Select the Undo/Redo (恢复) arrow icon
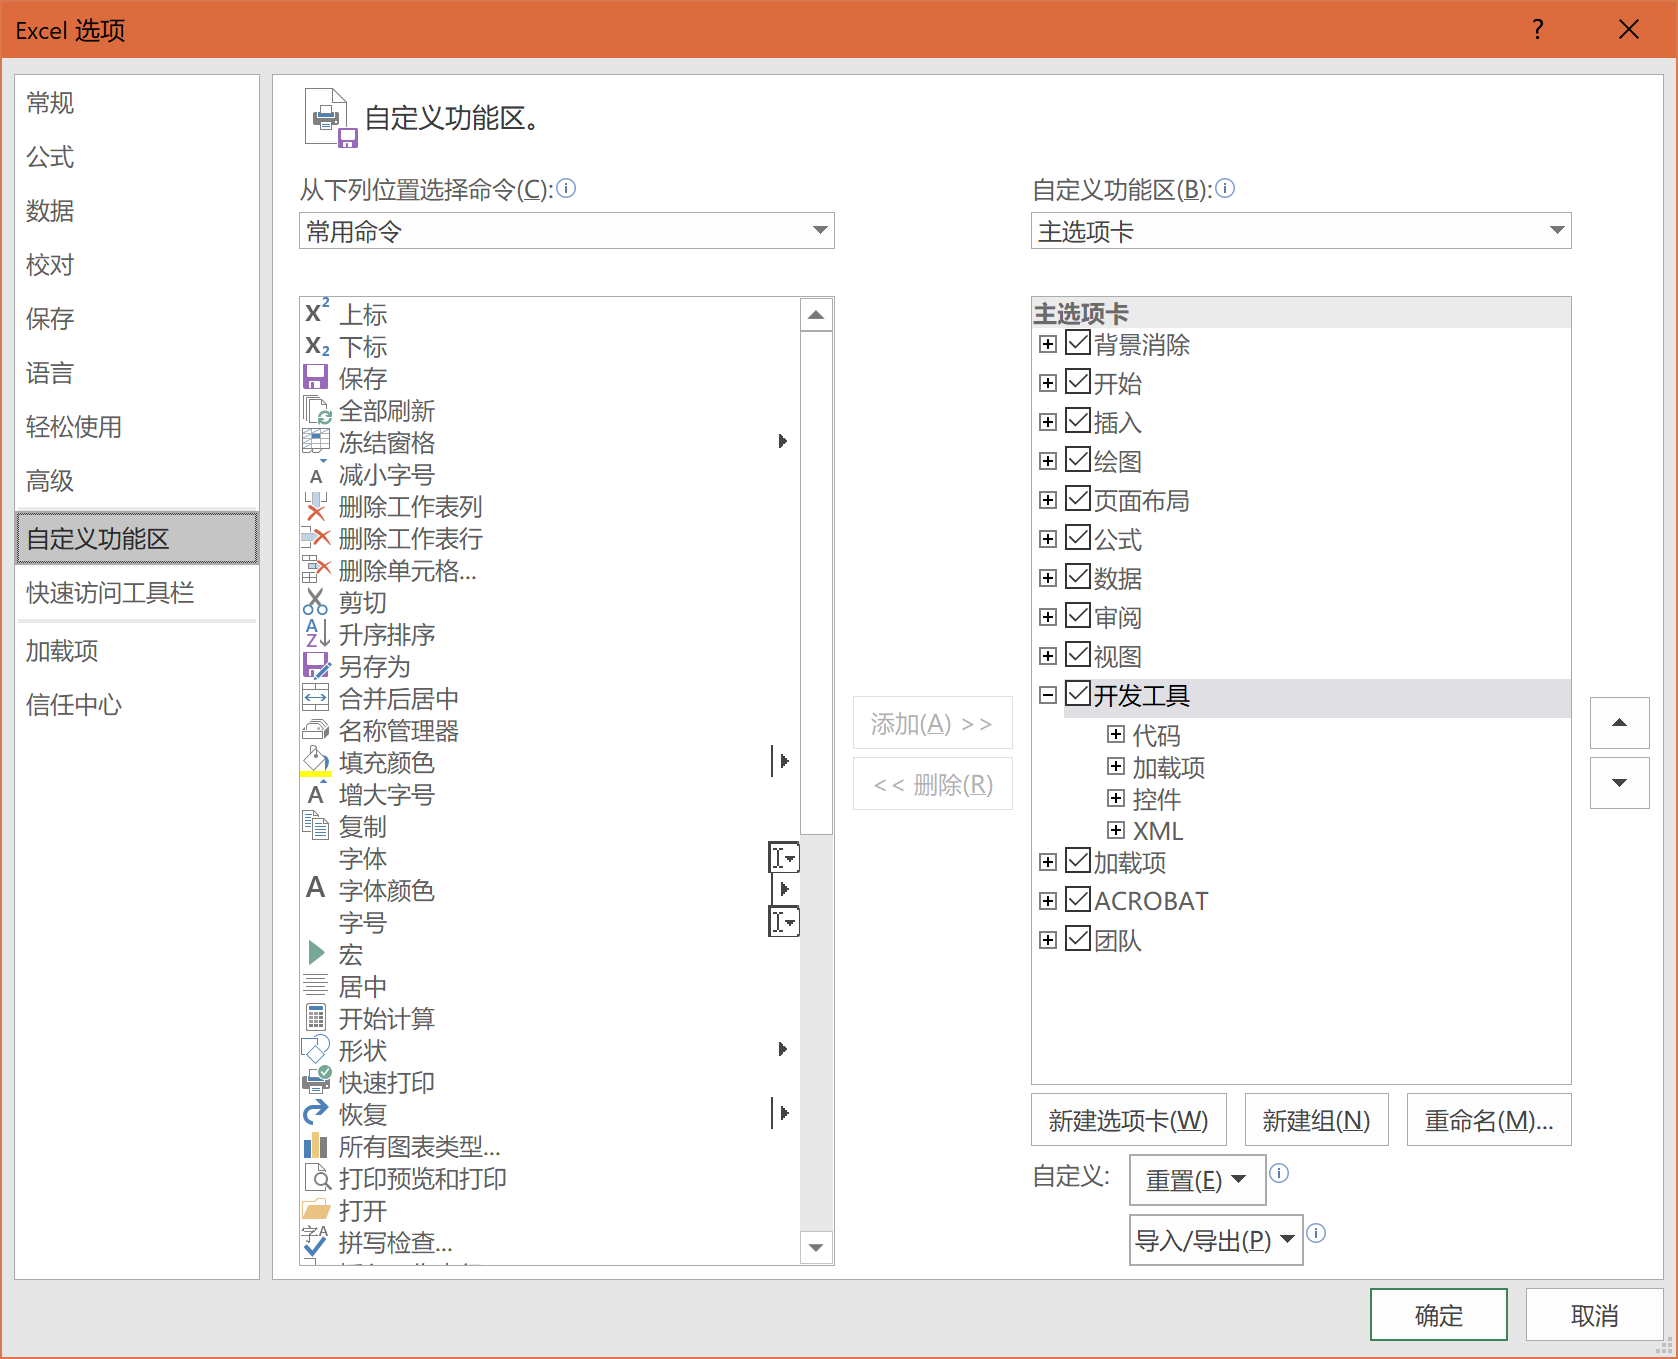The image size is (1678, 1359). [315, 1113]
